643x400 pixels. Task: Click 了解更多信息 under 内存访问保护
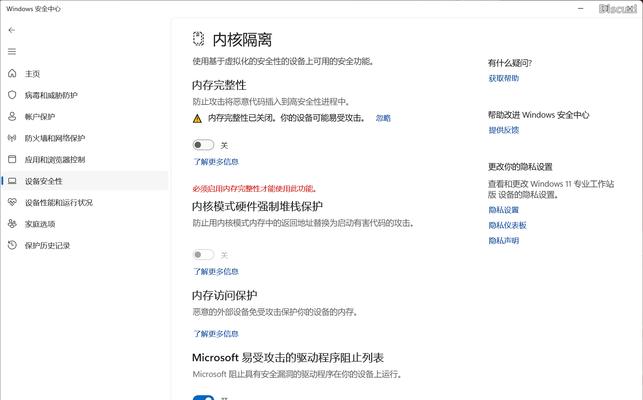(216, 334)
